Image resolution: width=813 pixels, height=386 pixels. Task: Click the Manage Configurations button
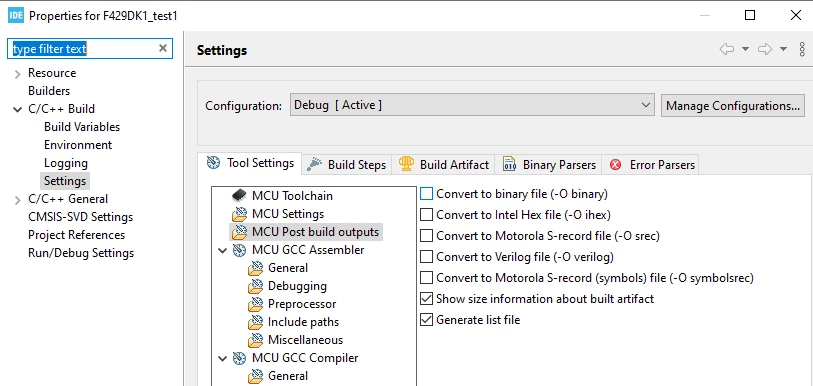pyautogui.click(x=733, y=105)
